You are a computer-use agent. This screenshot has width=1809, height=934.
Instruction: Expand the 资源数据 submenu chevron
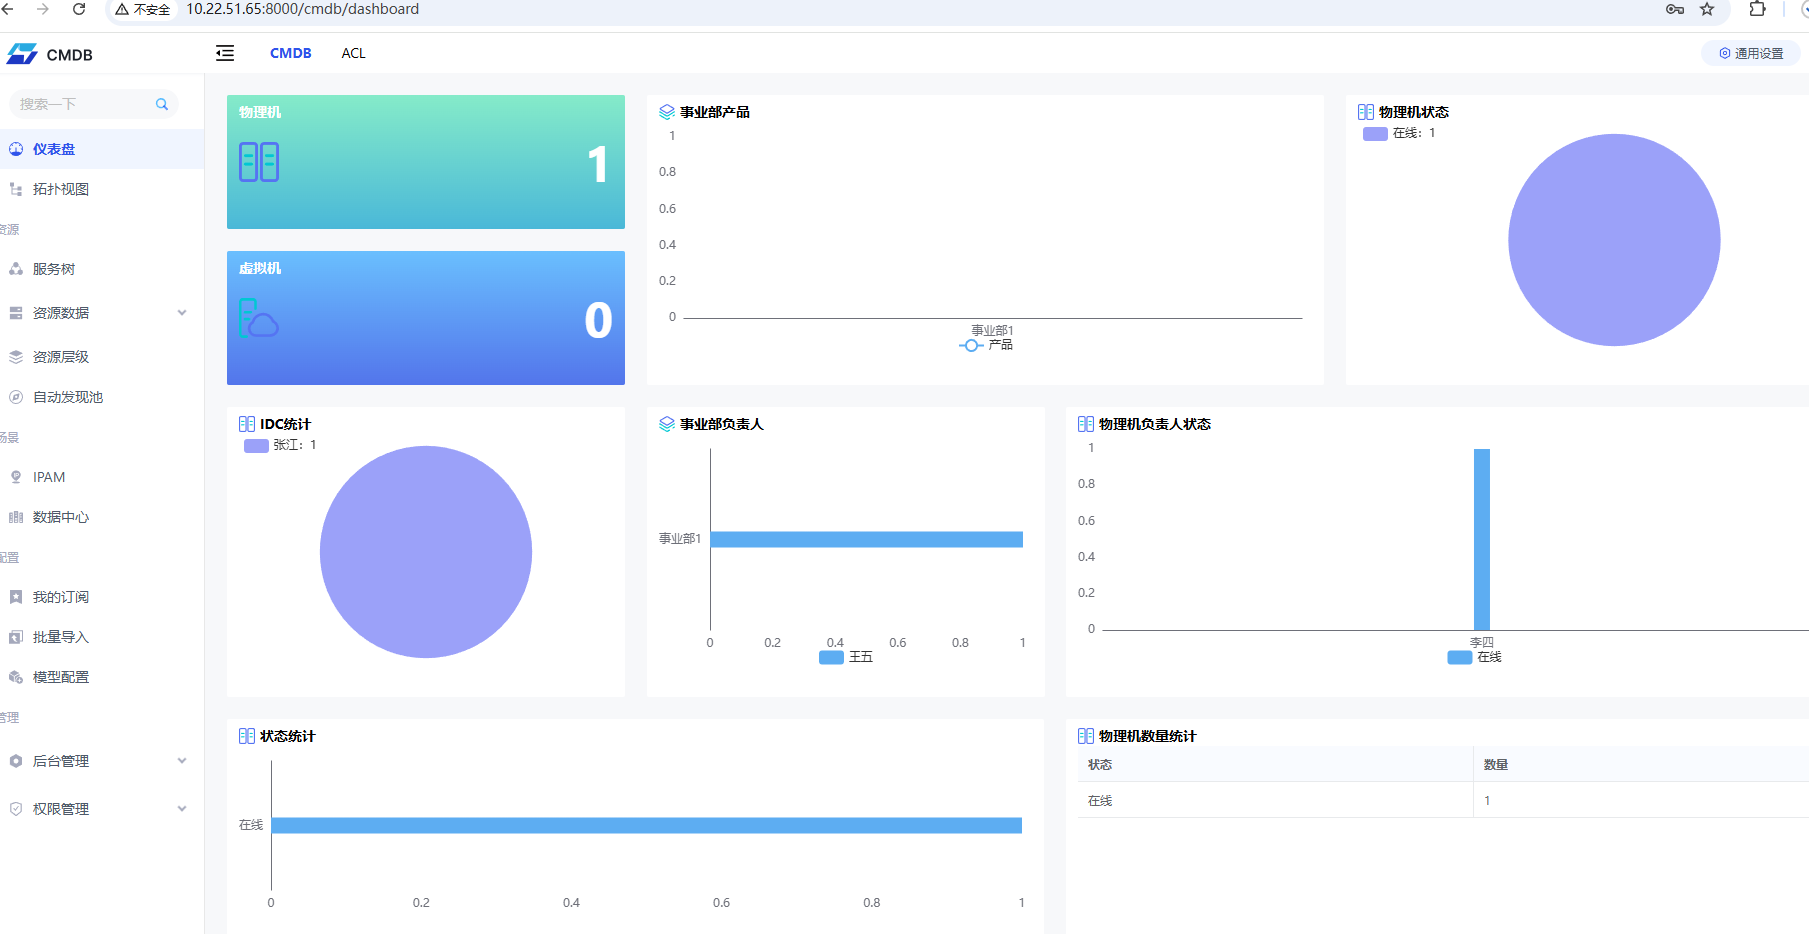click(x=182, y=313)
